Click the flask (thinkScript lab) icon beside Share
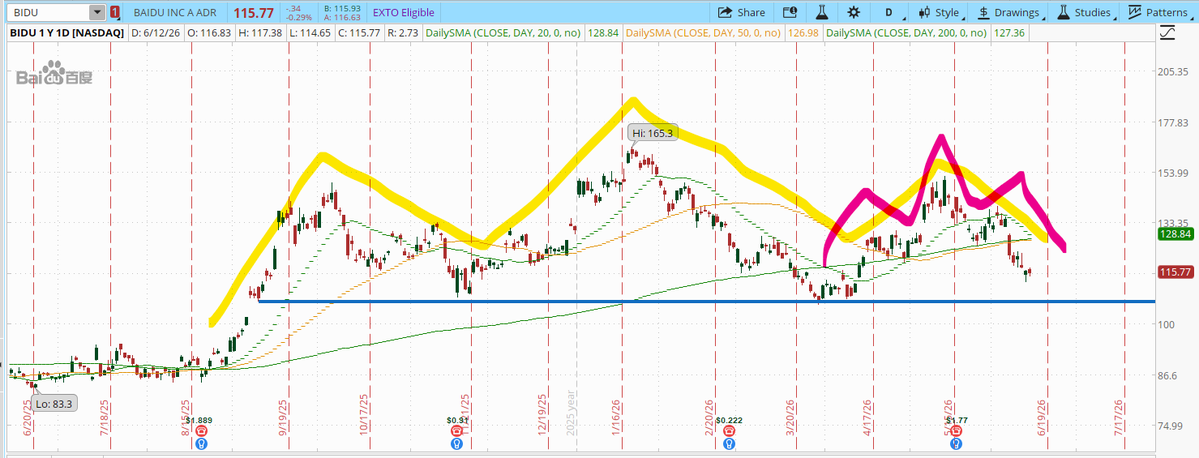The height and width of the screenshot is (458, 1199). 822,12
